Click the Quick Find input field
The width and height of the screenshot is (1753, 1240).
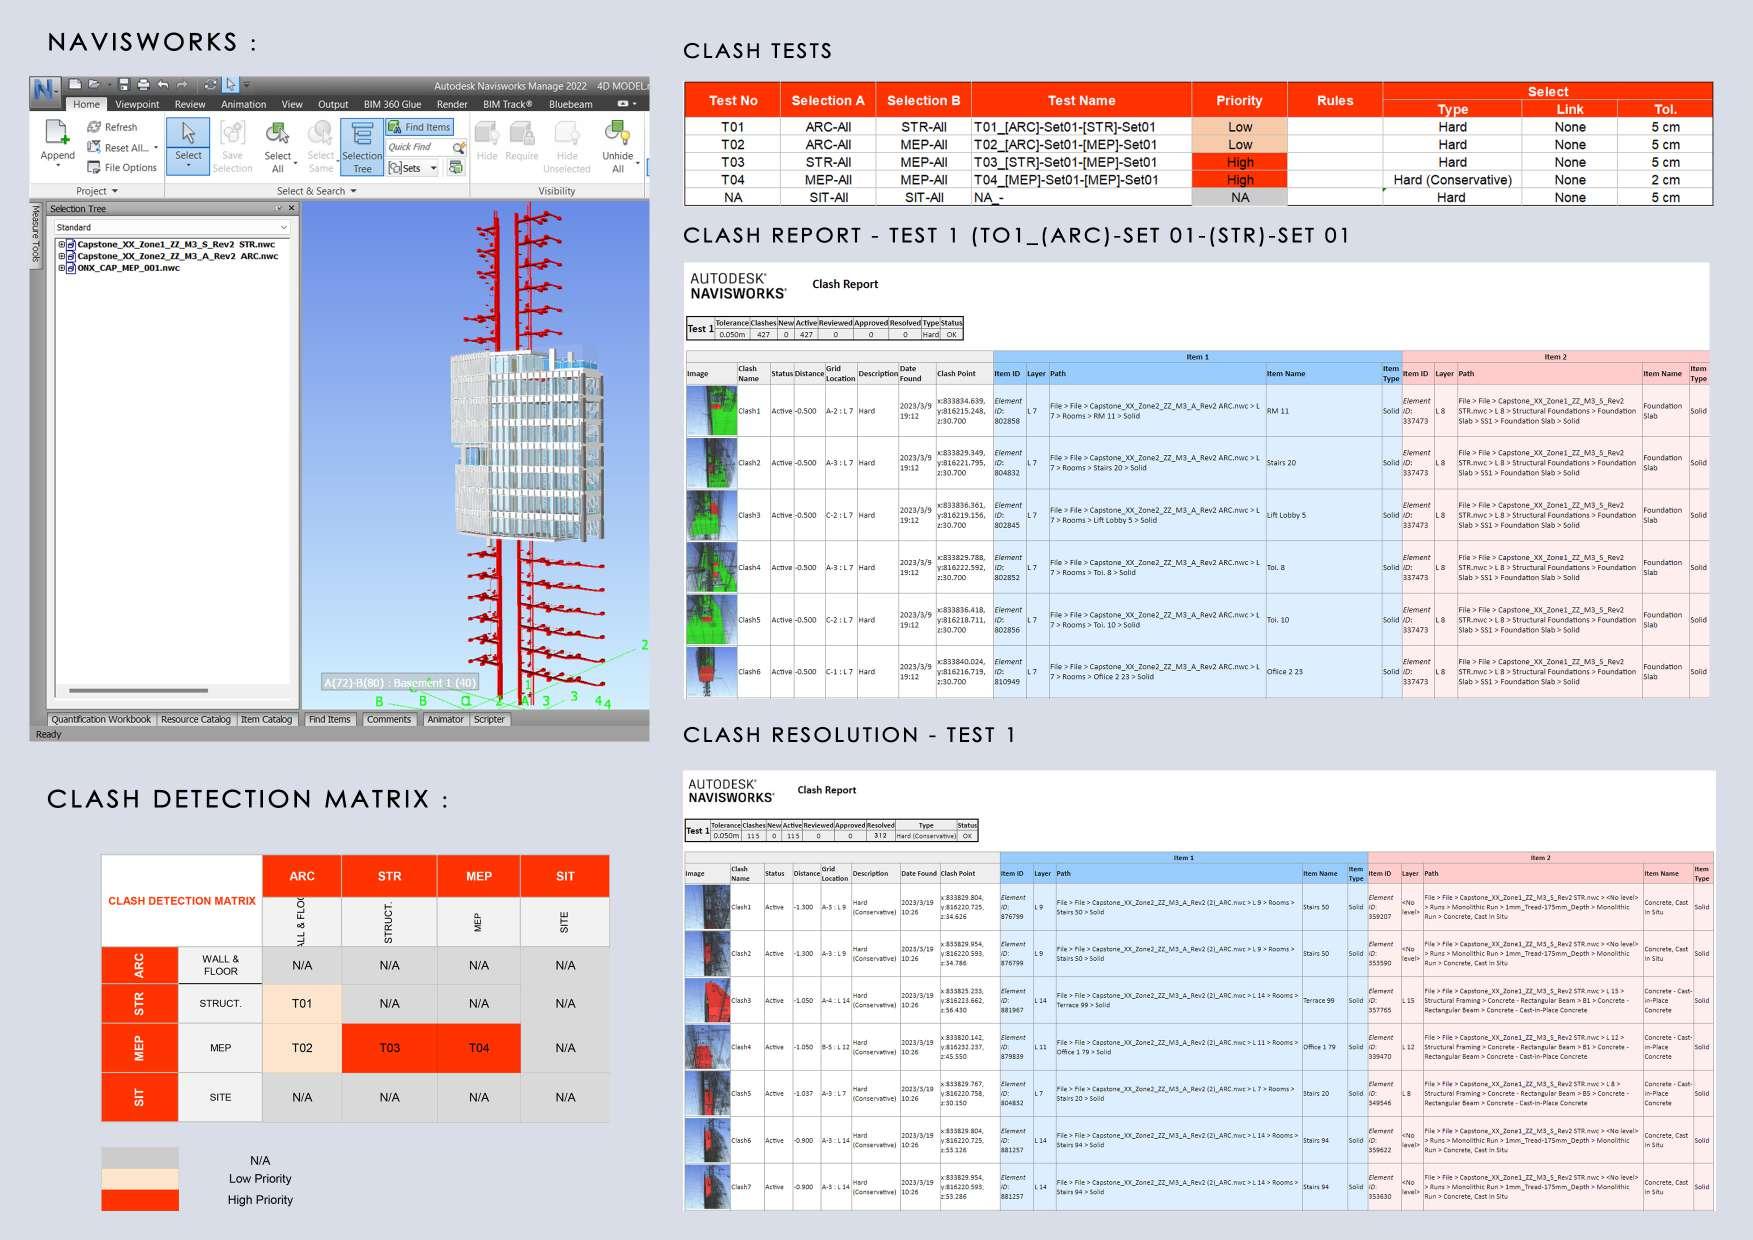418,147
